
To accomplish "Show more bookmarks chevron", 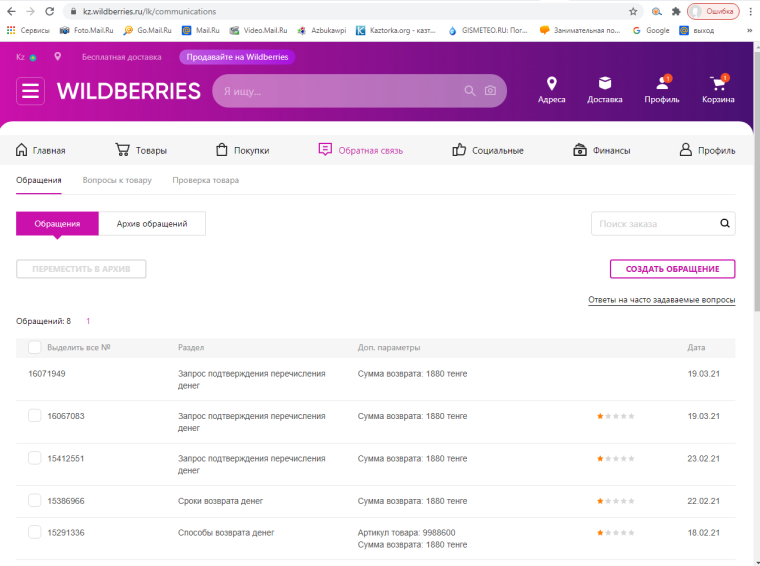I will coord(749,30).
